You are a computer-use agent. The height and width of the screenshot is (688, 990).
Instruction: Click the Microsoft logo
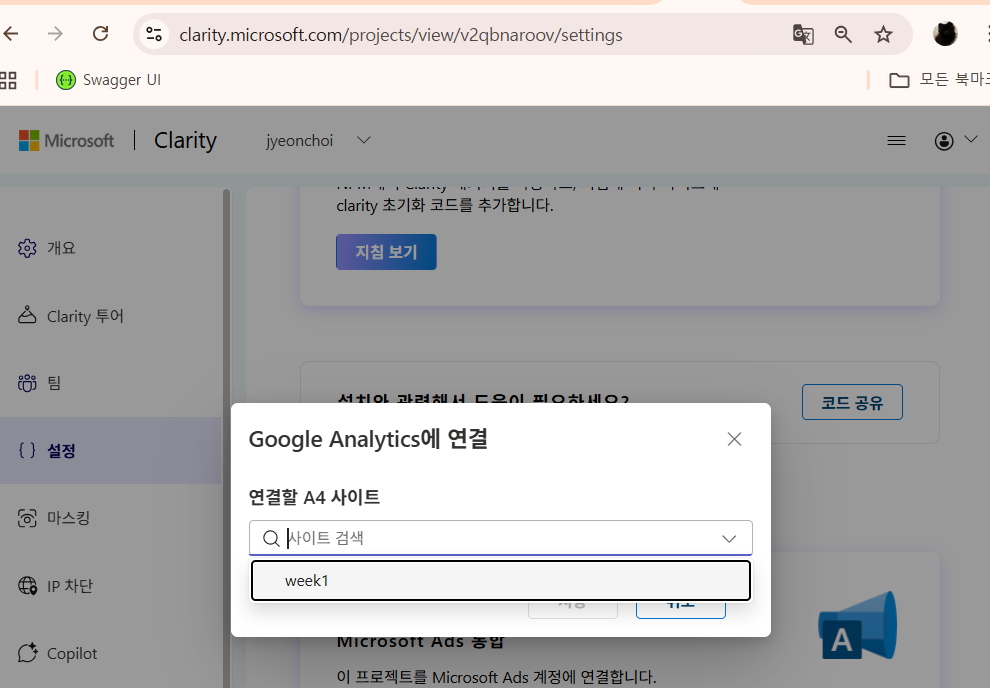click(66, 140)
